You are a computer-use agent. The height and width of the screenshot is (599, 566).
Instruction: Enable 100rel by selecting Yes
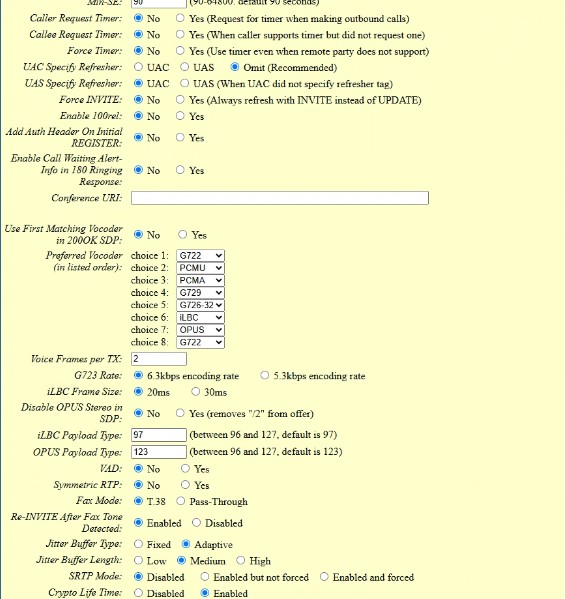click(x=180, y=115)
